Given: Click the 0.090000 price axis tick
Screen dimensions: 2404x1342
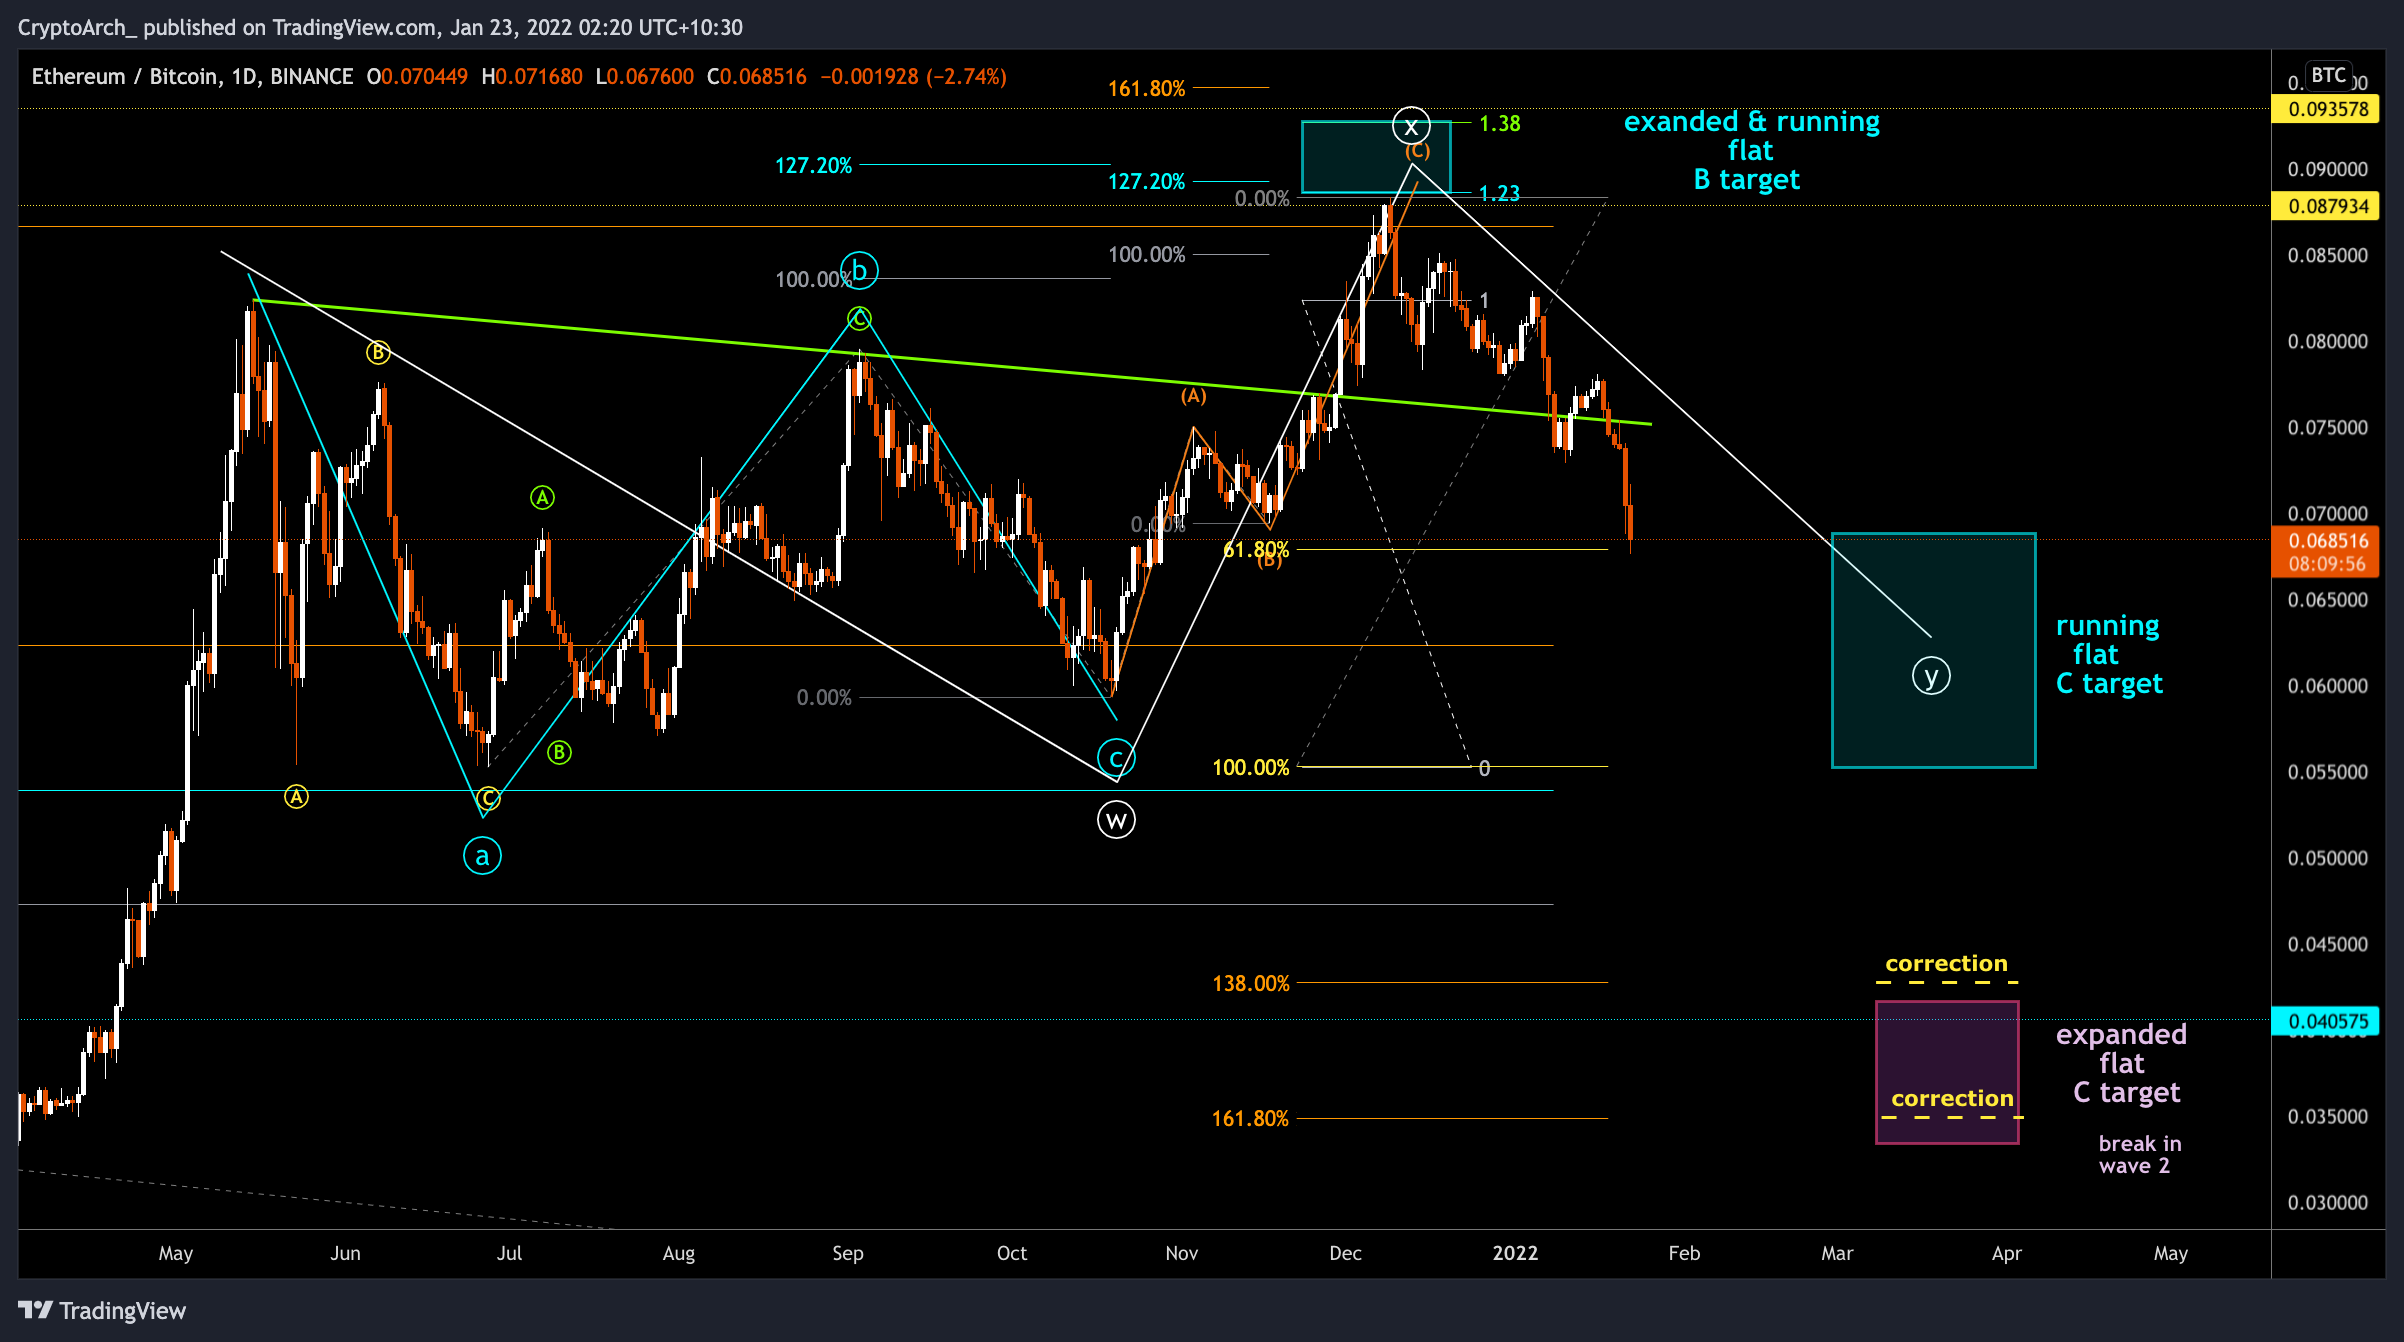Looking at the screenshot, I should [2327, 169].
